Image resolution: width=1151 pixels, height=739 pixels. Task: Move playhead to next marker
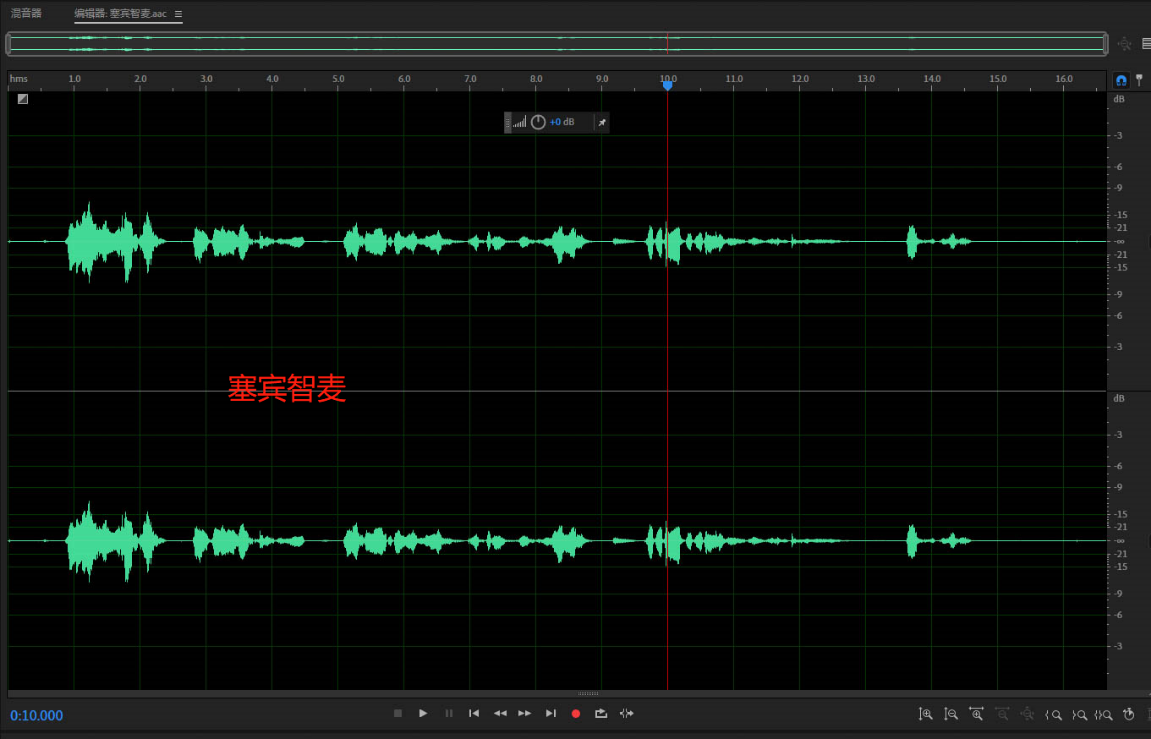[x=551, y=713]
